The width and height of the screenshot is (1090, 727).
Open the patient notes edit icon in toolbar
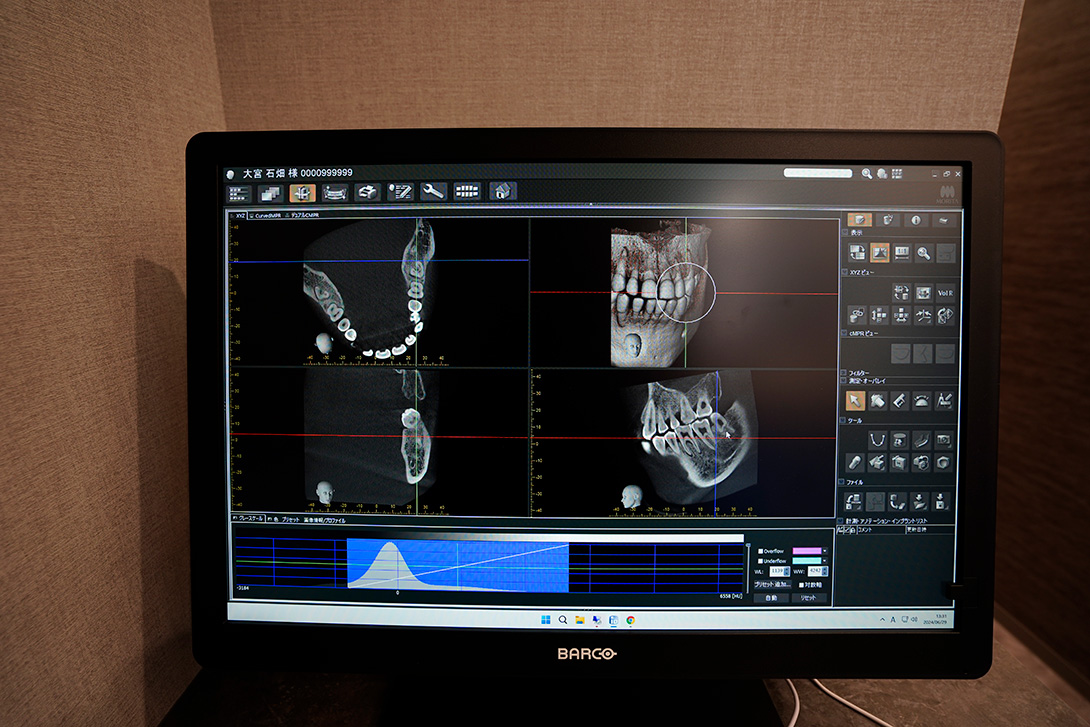pos(400,192)
